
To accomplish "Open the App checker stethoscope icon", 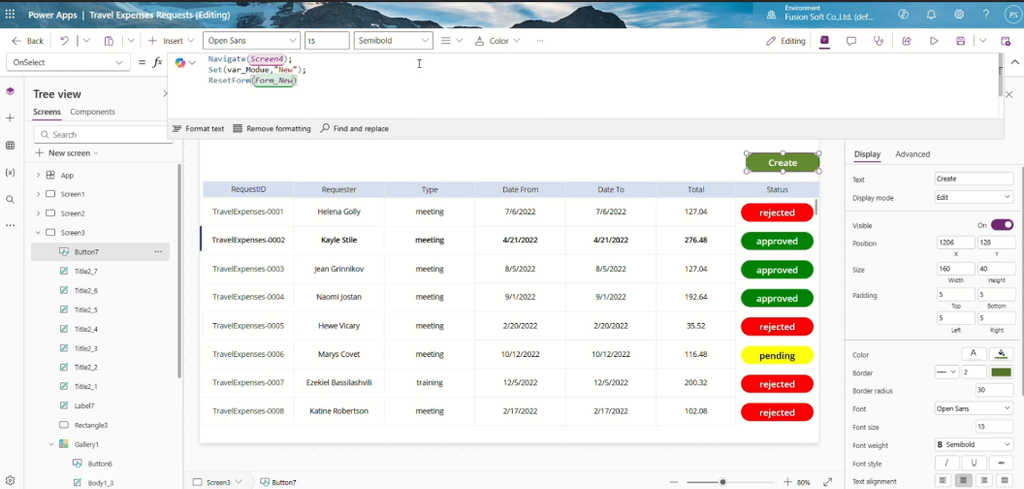I will (879, 40).
